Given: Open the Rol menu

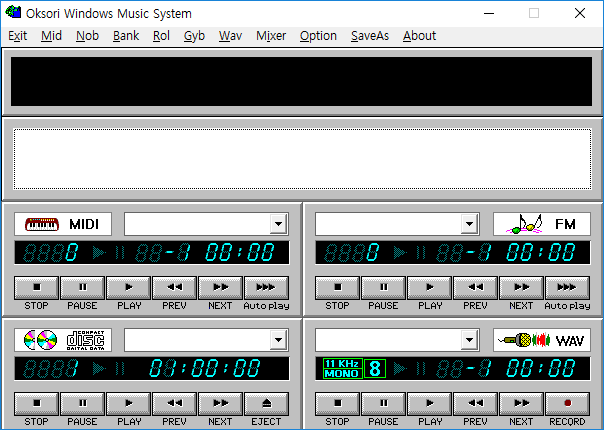Looking at the screenshot, I should click(x=161, y=36).
